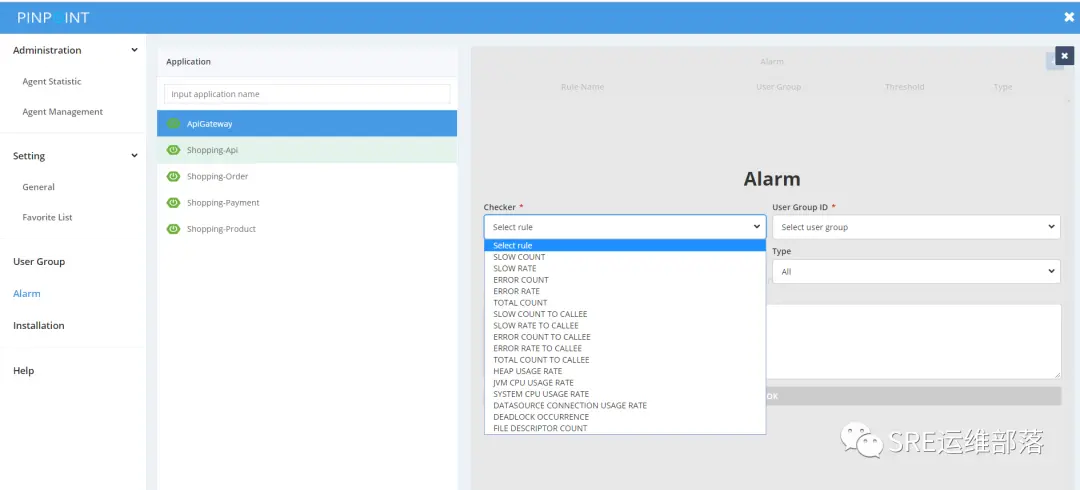The height and width of the screenshot is (490, 1080).
Task: Choose the TOTAL COUNT rule option
Action: [x=625, y=303]
